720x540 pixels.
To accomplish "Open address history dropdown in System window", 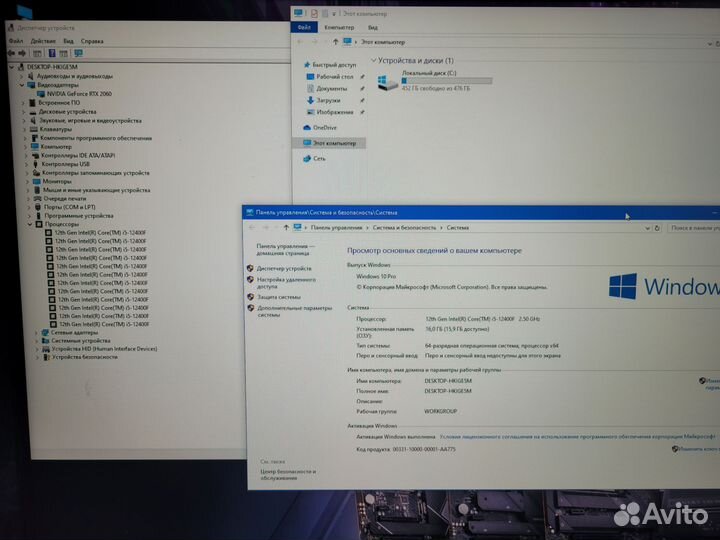I will point(647,228).
